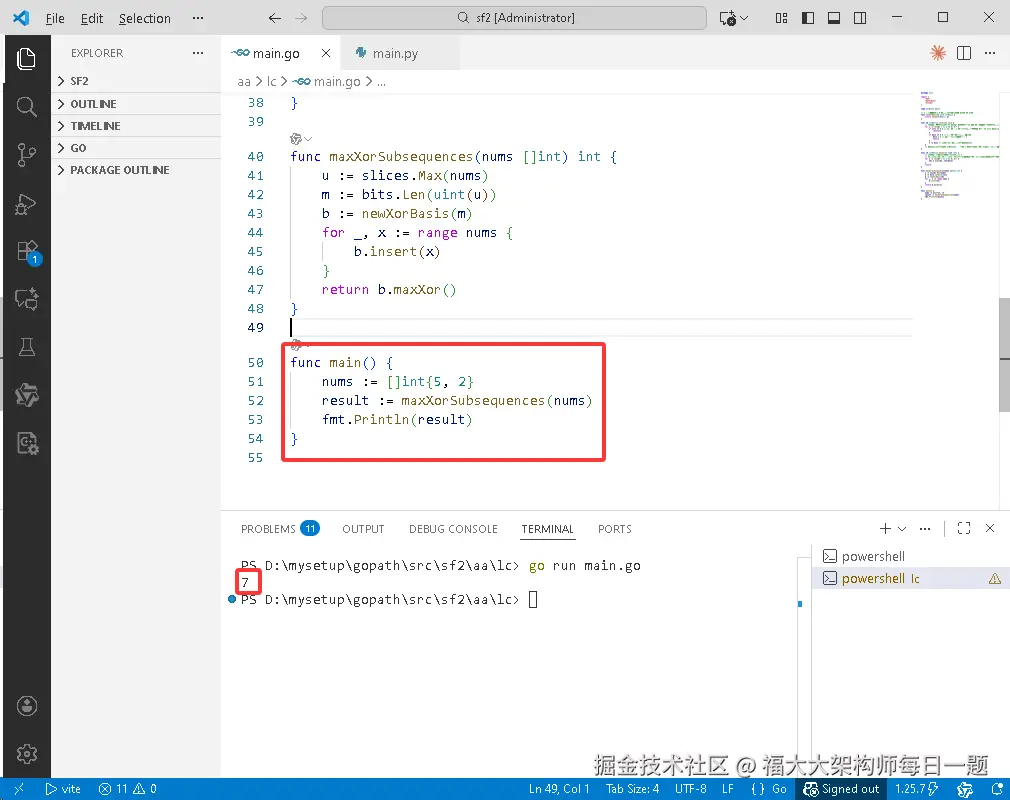
Task: Go back with the left arrow
Action: coord(274,18)
